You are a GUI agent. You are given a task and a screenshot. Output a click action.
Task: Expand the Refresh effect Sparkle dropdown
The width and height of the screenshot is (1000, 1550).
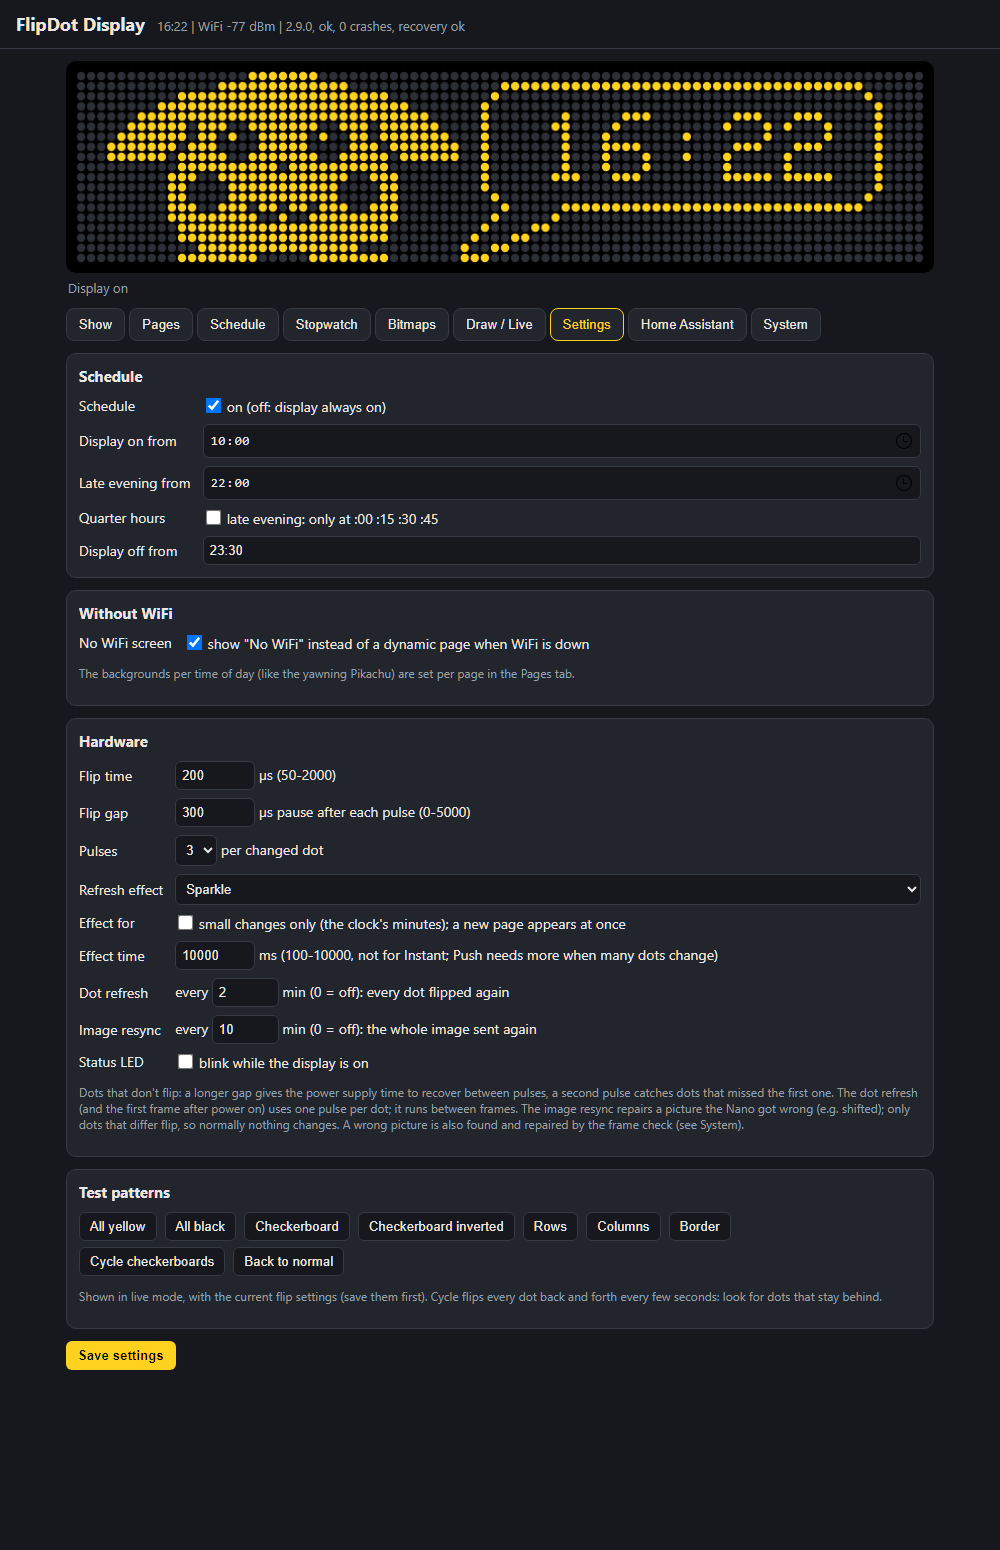[548, 889]
